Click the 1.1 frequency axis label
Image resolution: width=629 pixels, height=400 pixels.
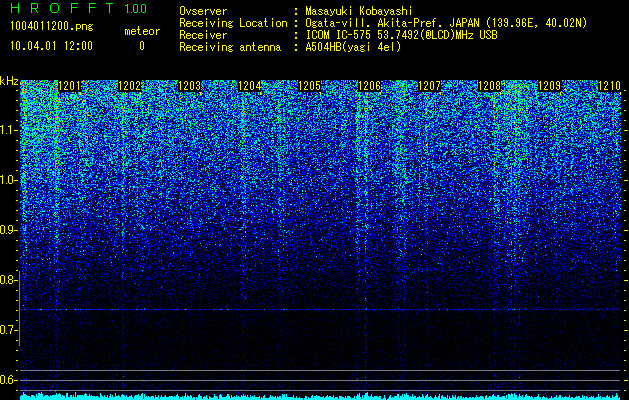[9, 130]
